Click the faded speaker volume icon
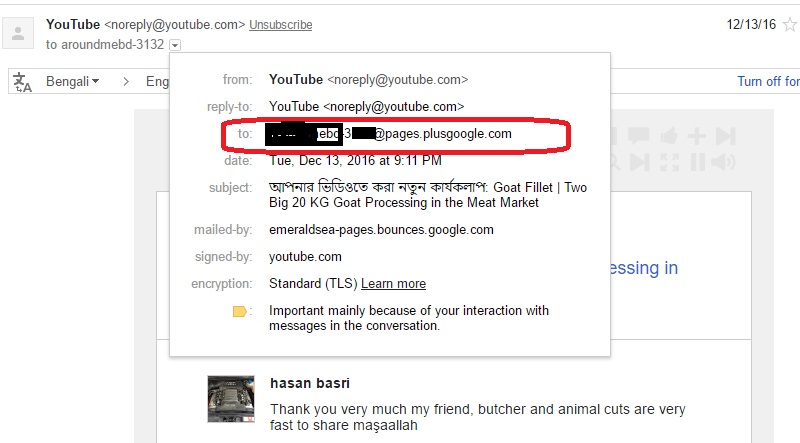Screen dimensions: 800x443 click(723, 162)
